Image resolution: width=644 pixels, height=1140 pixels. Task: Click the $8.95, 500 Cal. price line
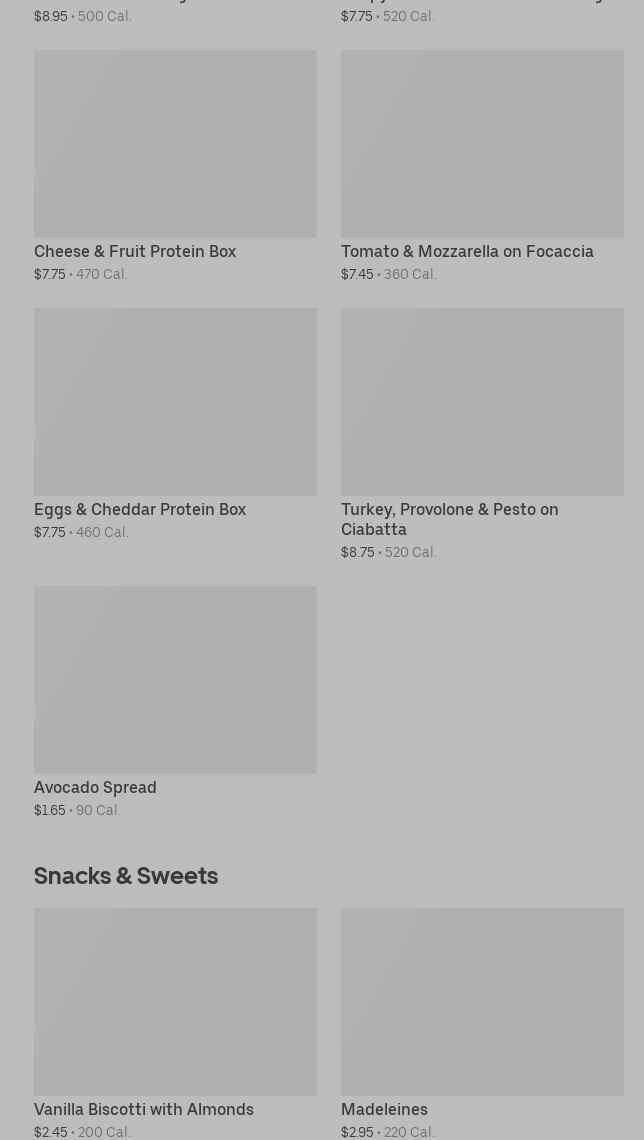82,17
